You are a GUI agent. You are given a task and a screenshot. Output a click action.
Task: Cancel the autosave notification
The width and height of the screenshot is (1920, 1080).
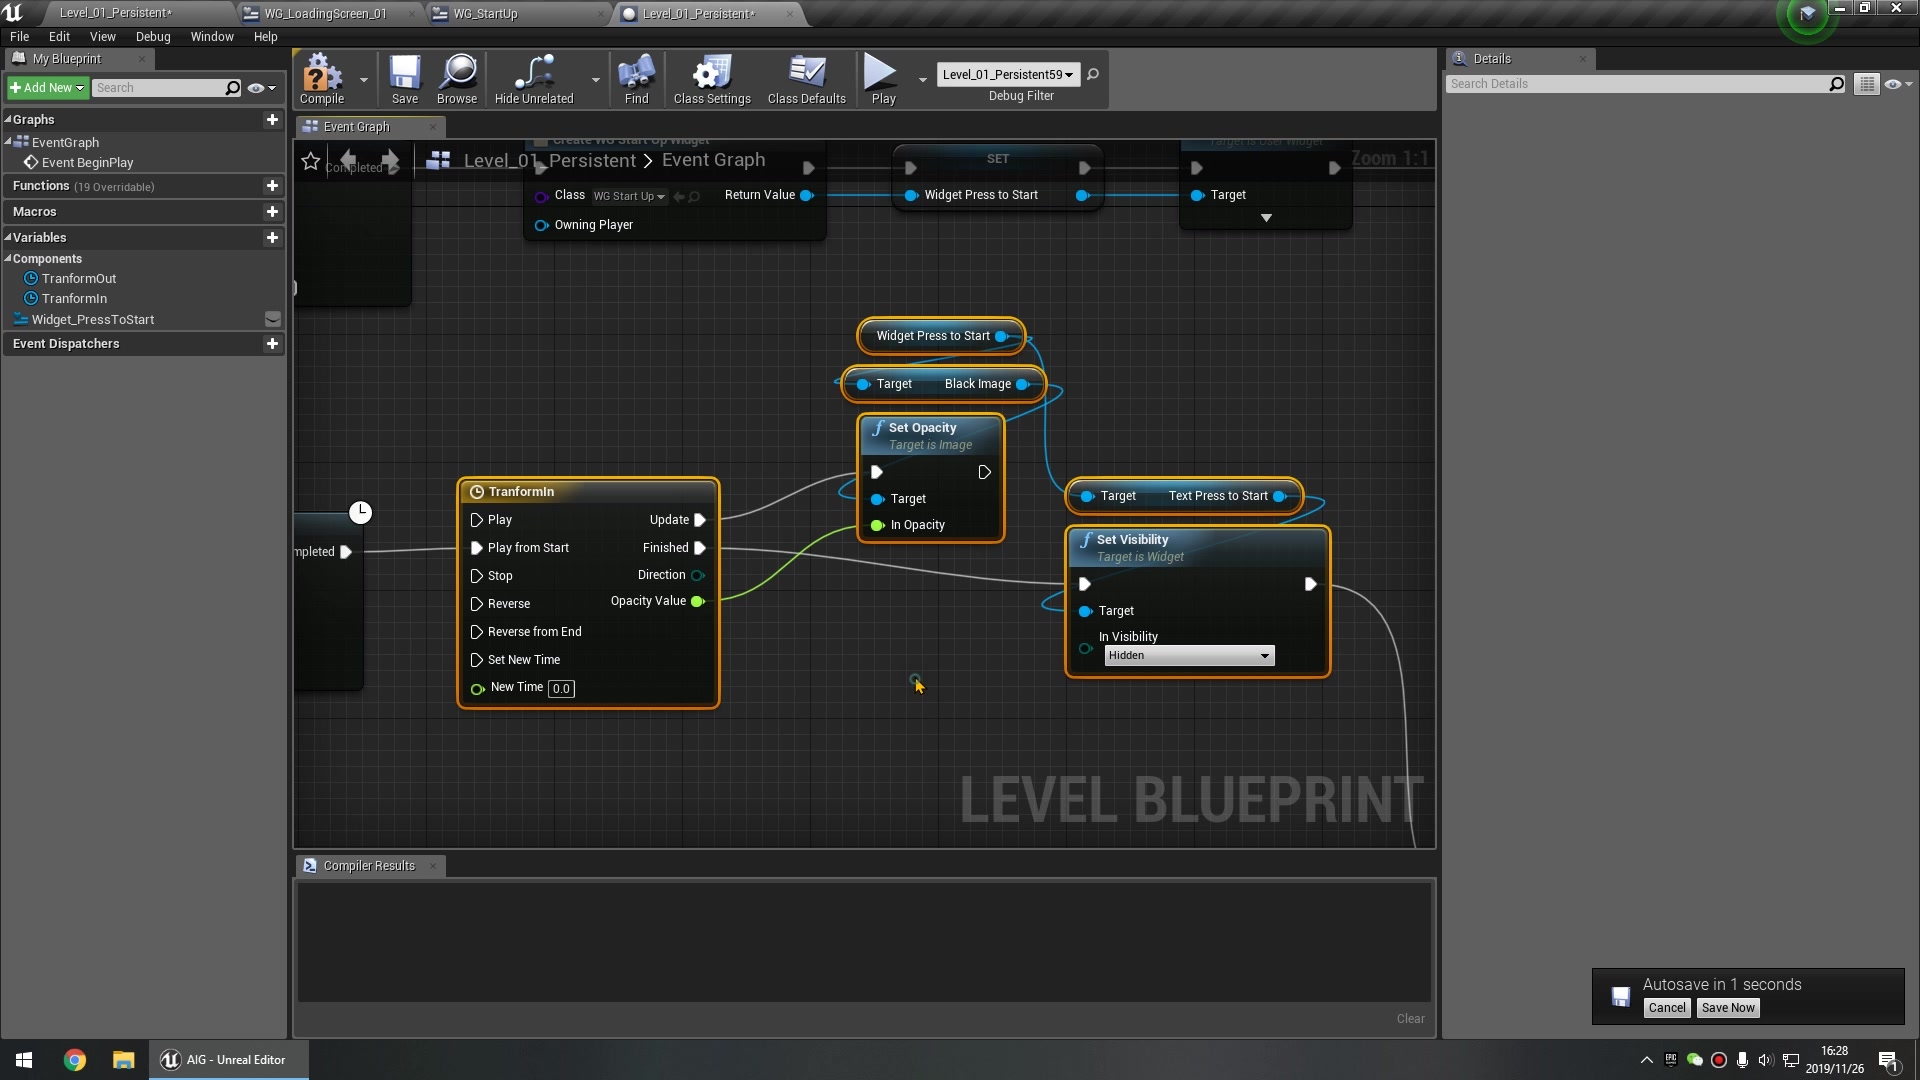(x=1666, y=1008)
